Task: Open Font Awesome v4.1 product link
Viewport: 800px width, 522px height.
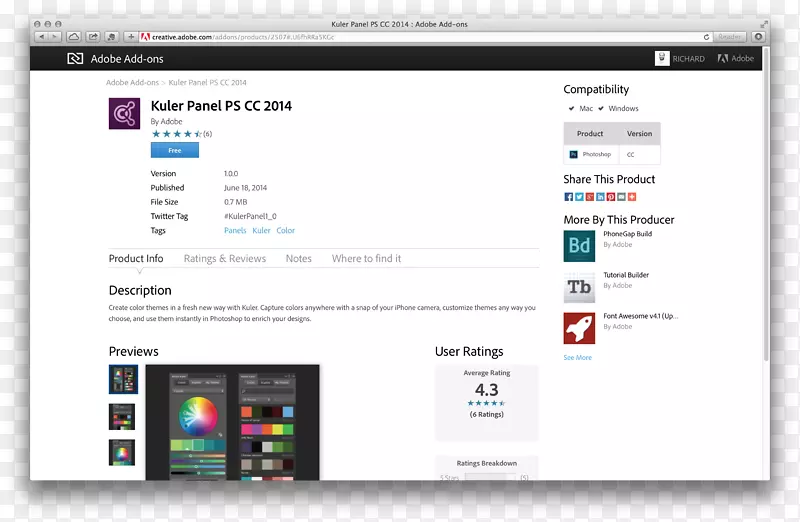Action: coord(641,316)
